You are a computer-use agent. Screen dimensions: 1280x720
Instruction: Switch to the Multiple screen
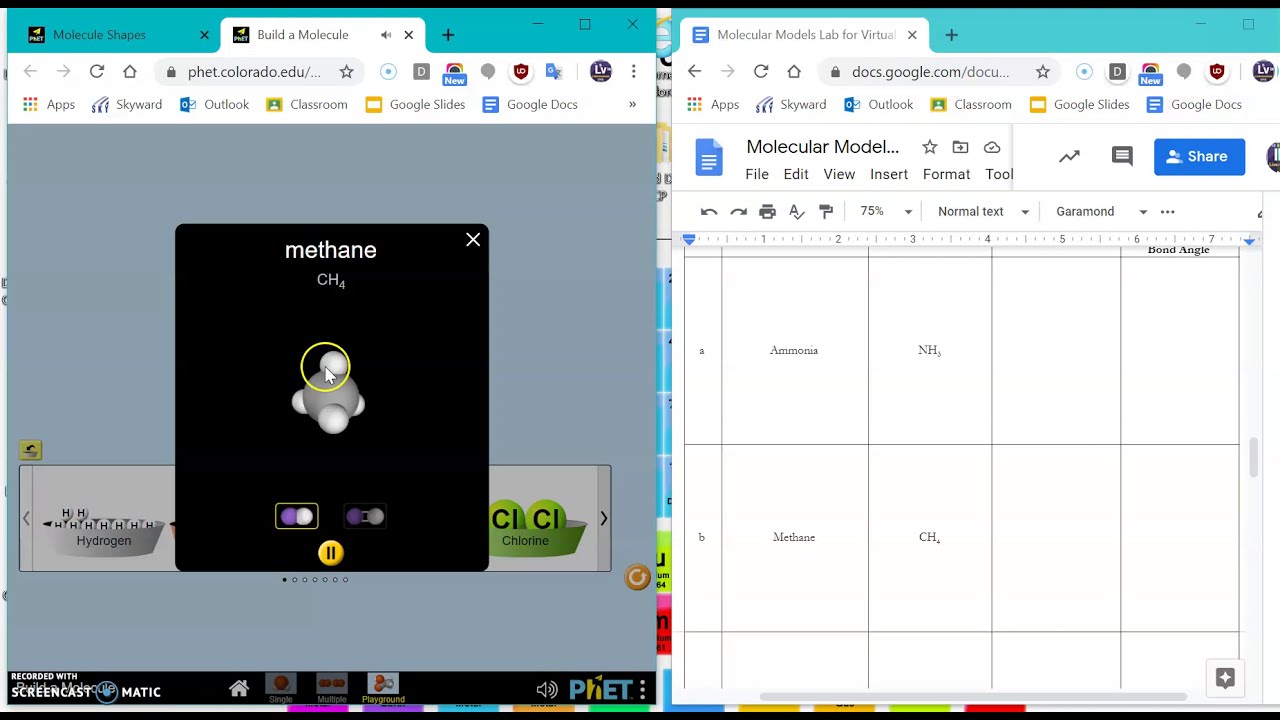[331, 689]
